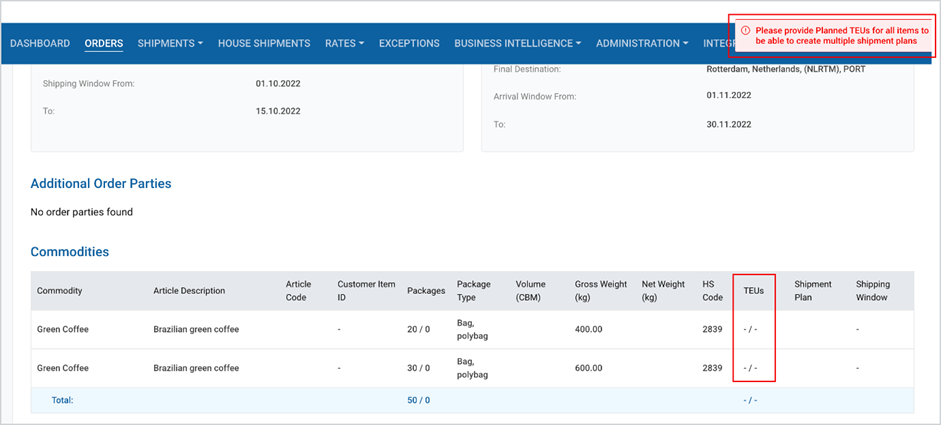Click Brazilian green coffee in 600.00 row

click(196, 368)
